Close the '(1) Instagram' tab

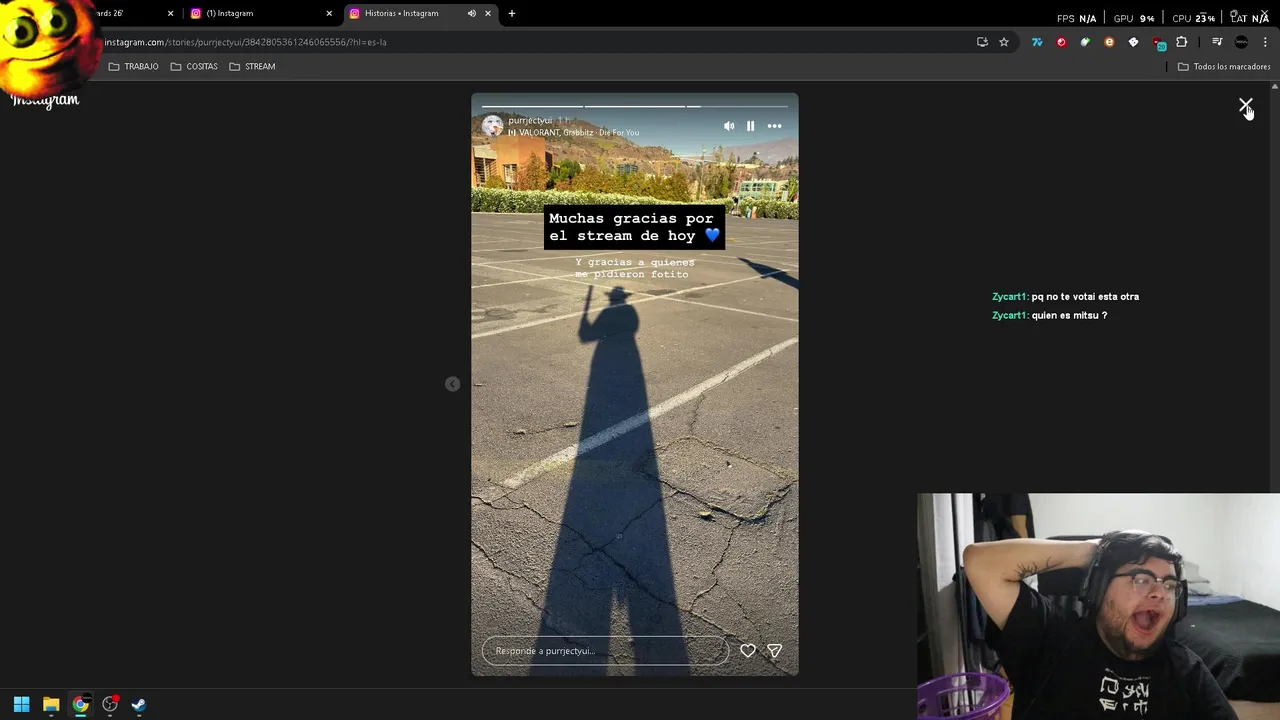point(329,13)
